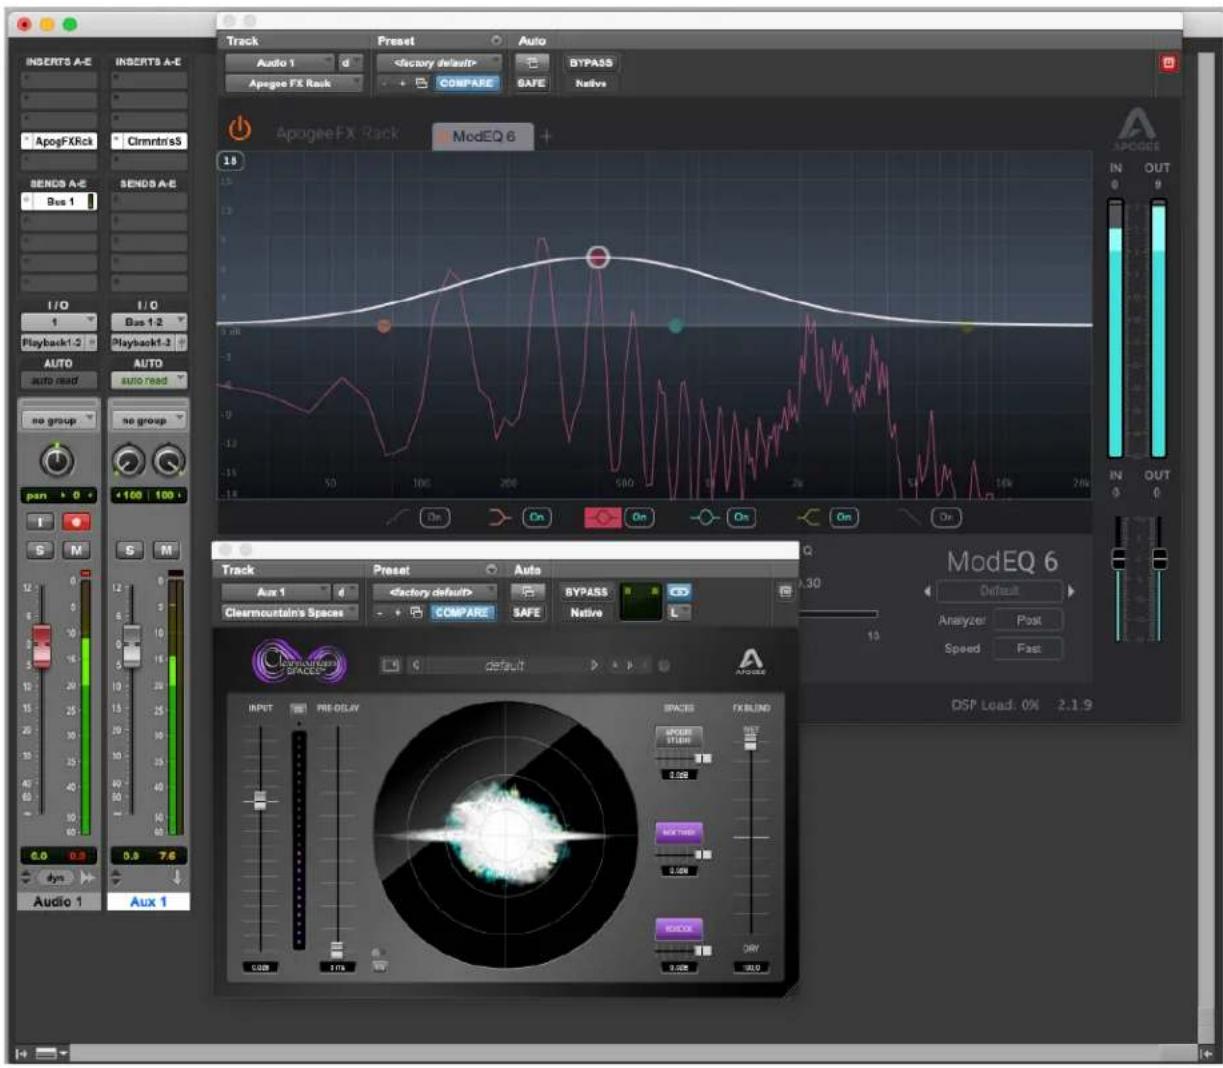1223x1068 pixels.
Task: Click the orange EQ band node
Action: pos(384,326)
